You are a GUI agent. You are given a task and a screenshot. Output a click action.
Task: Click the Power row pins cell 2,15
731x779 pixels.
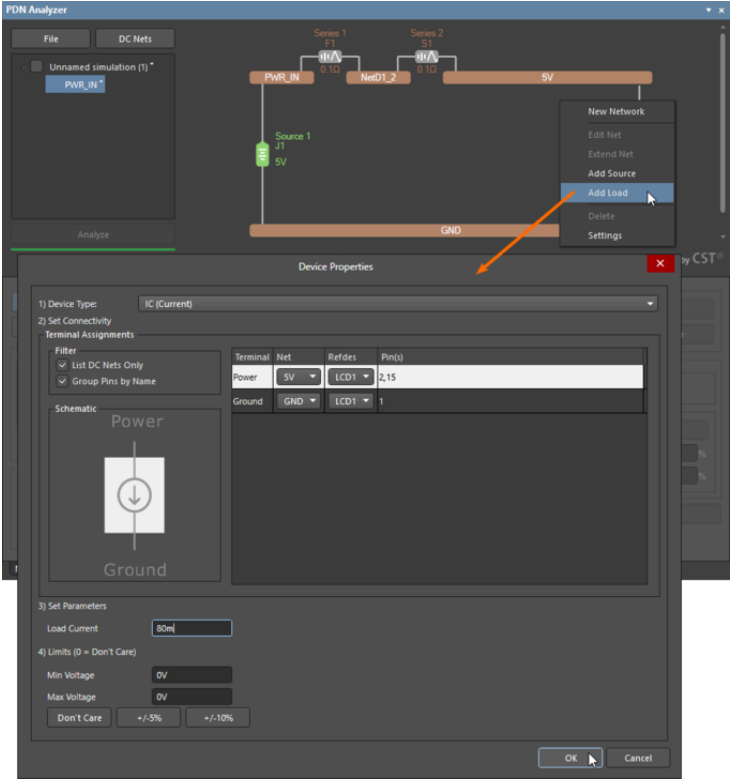click(510, 377)
